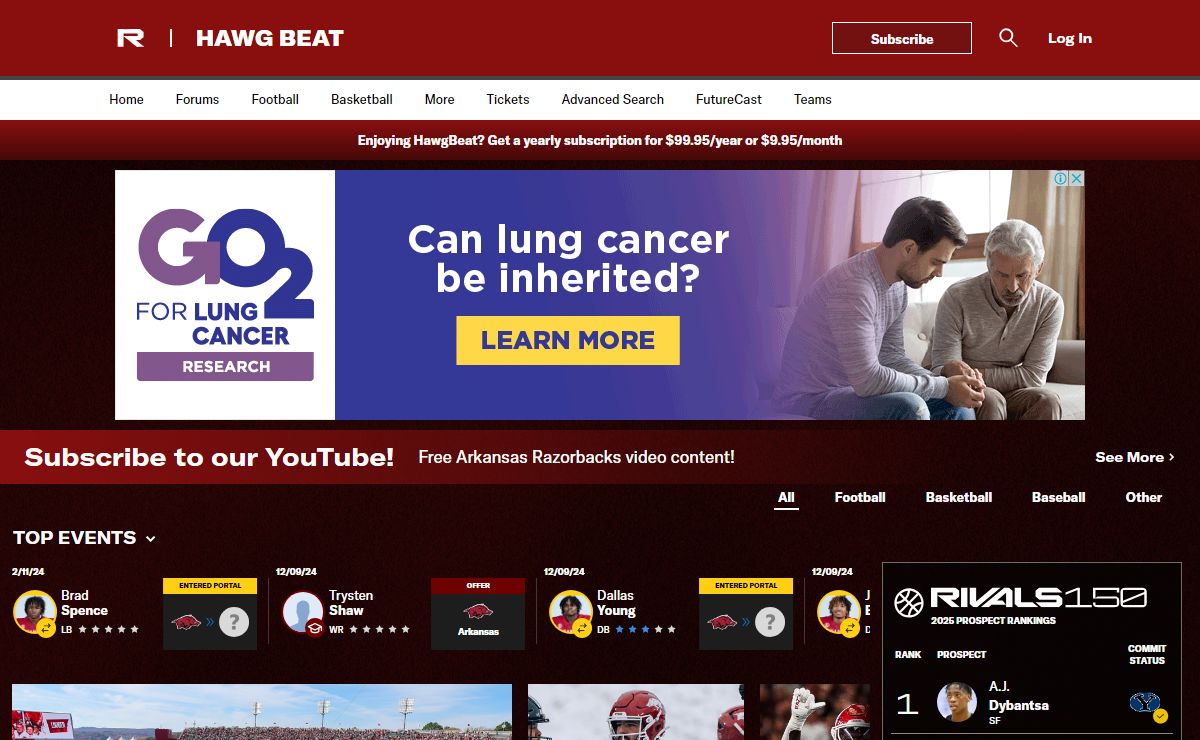Click the ad info icon on the banner
Screen dimensions: 1200x740
point(1061,178)
